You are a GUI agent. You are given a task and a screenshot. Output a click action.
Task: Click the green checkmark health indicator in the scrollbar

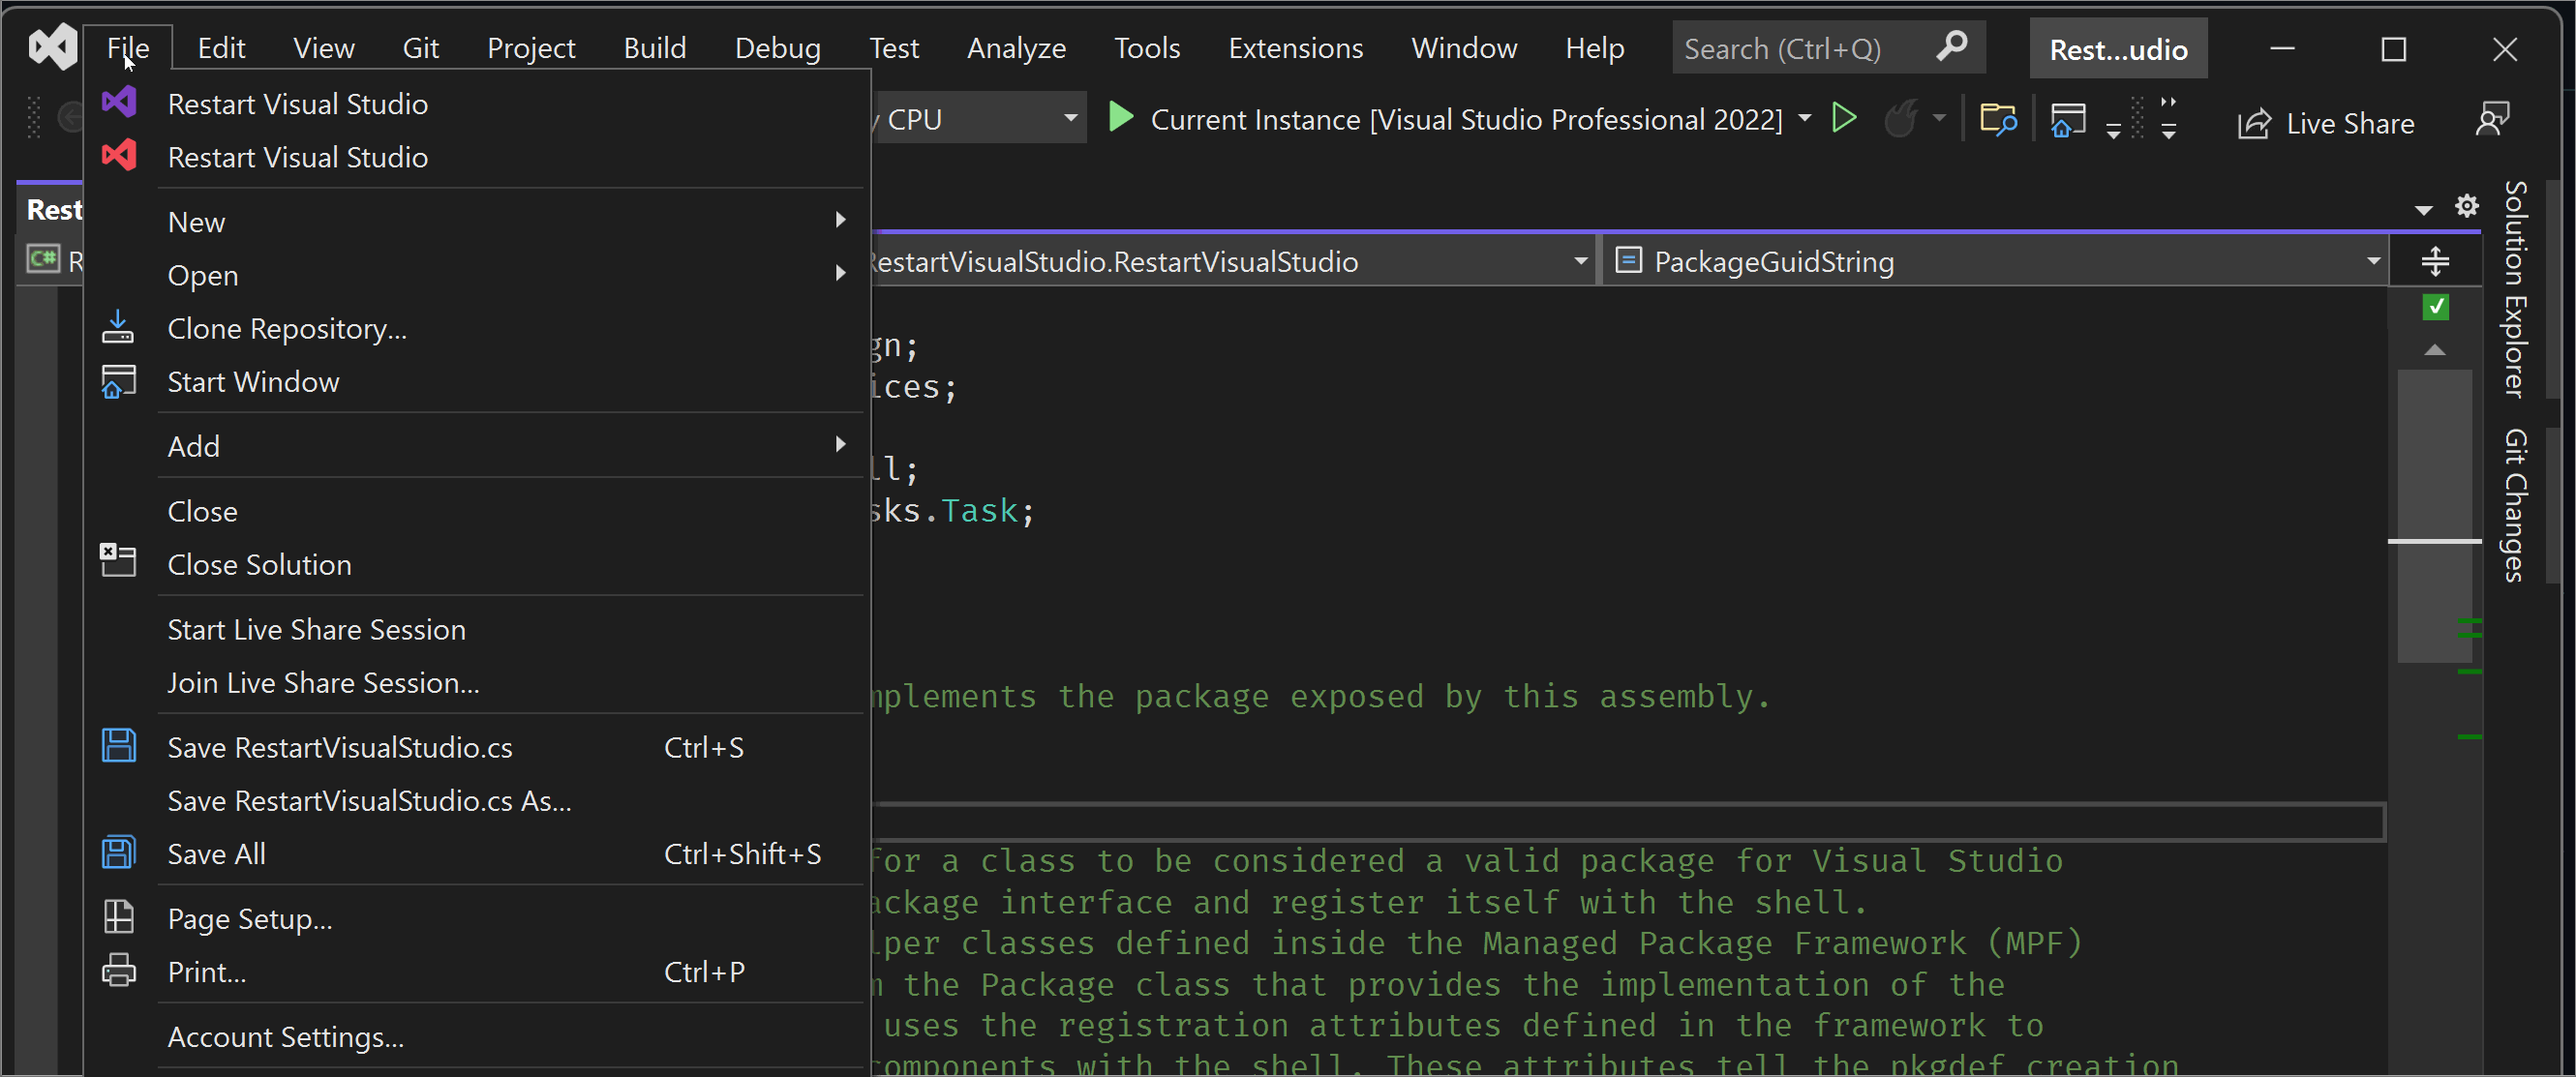tap(2435, 307)
